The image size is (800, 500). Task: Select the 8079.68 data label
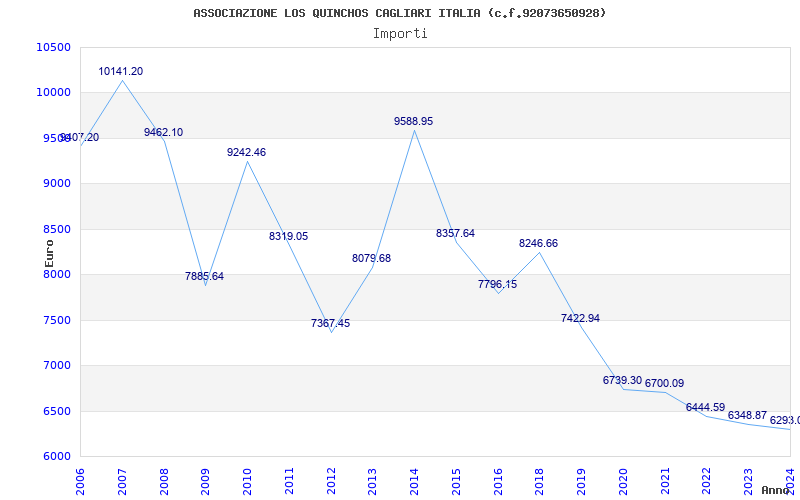tap(371, 258)
